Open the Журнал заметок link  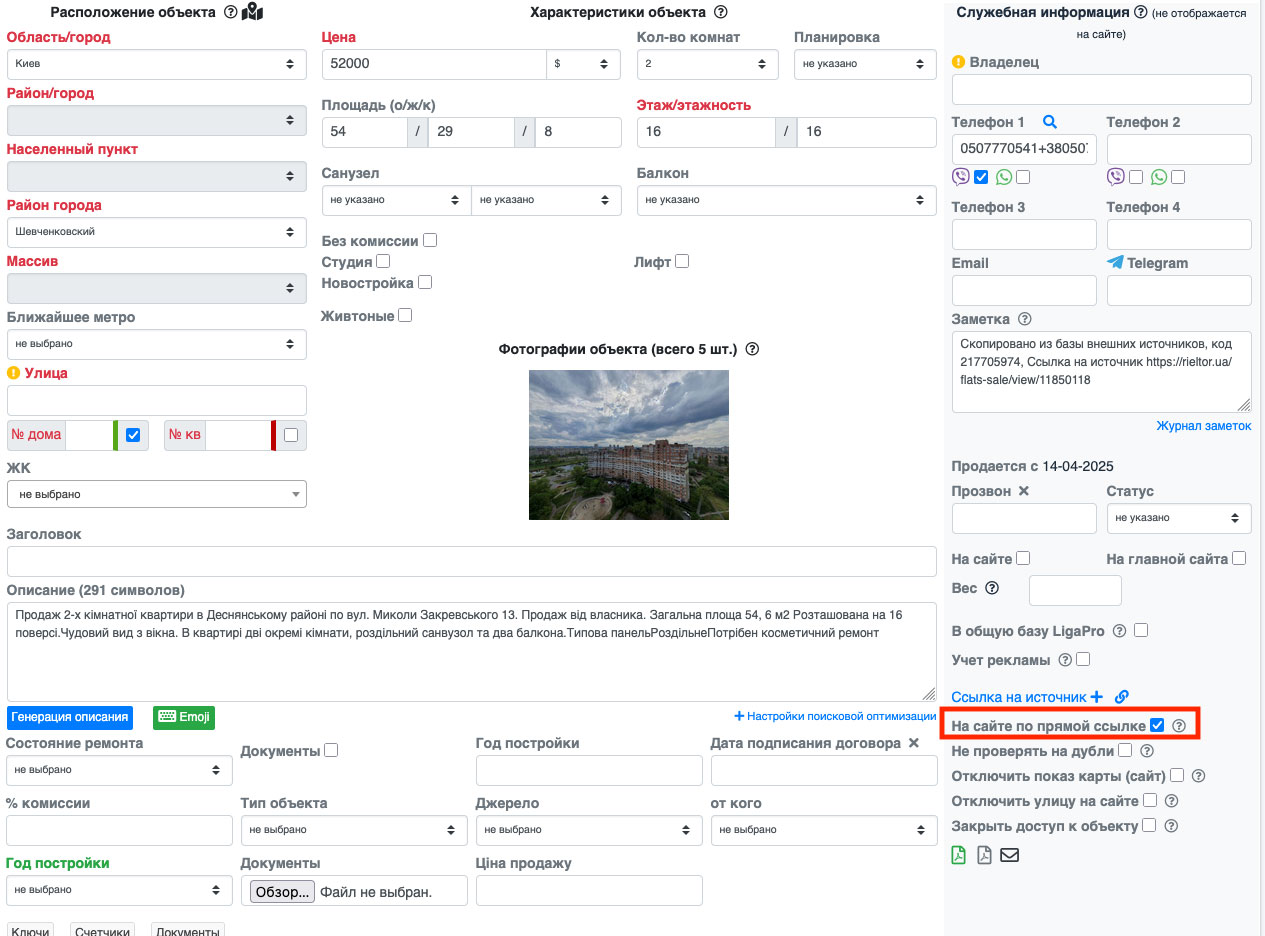(1204, 426)
